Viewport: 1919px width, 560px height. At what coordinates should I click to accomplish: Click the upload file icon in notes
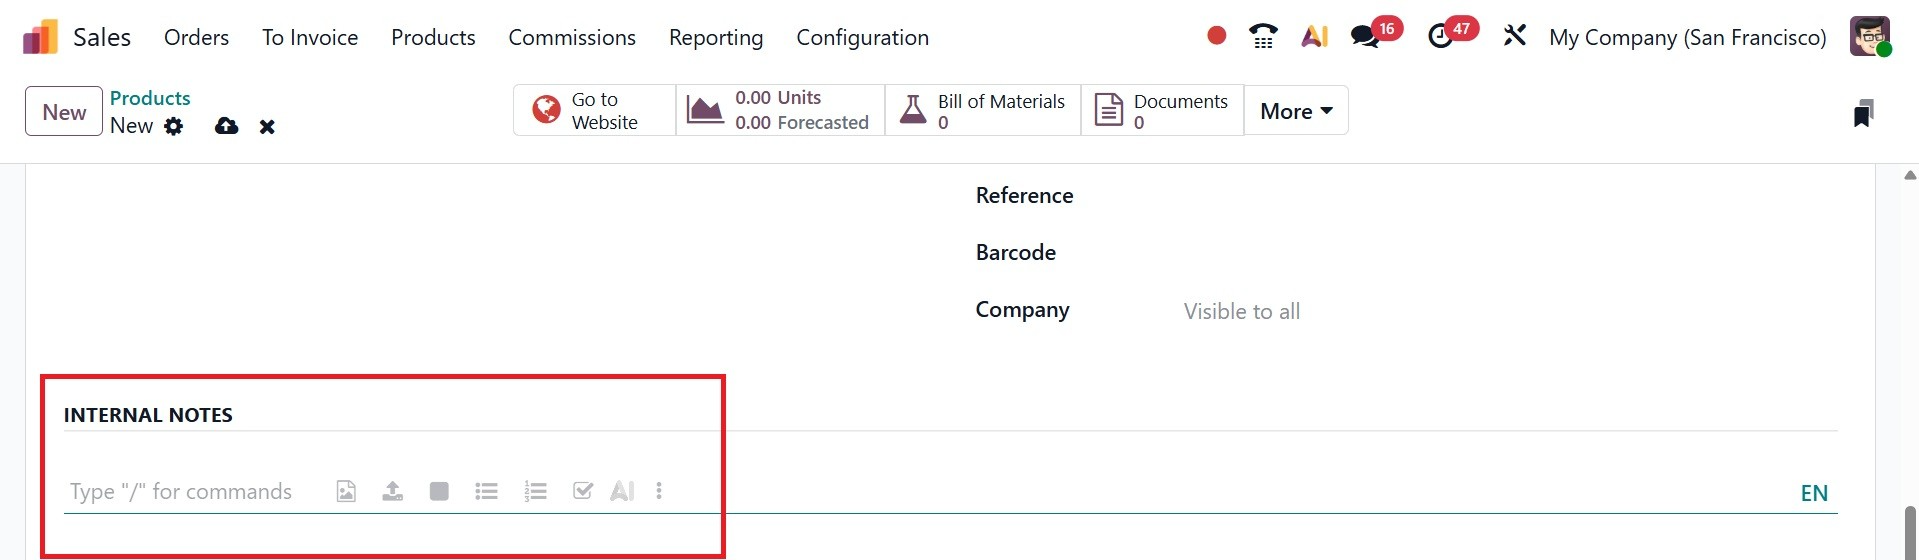pyautogui.click(x=393, y=491)
